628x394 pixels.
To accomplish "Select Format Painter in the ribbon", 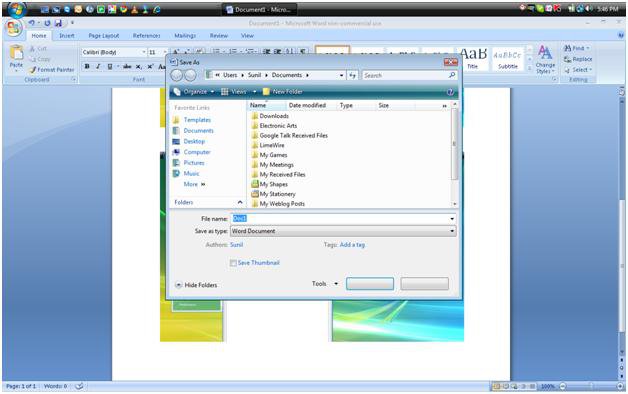I will click(52, 70).
